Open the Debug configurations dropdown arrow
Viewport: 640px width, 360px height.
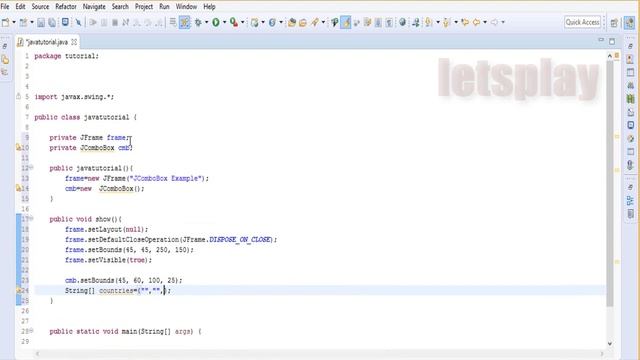pos(206,22)
